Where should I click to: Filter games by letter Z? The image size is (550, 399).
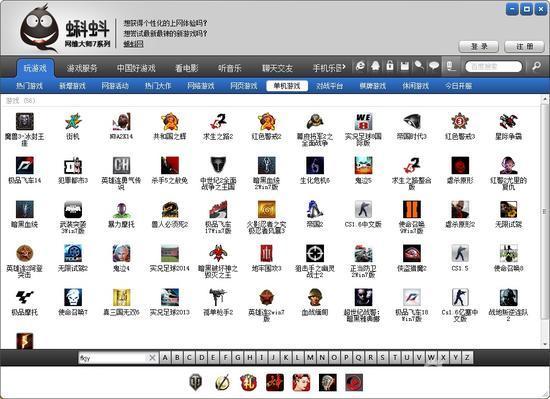(x=467, y=358)
